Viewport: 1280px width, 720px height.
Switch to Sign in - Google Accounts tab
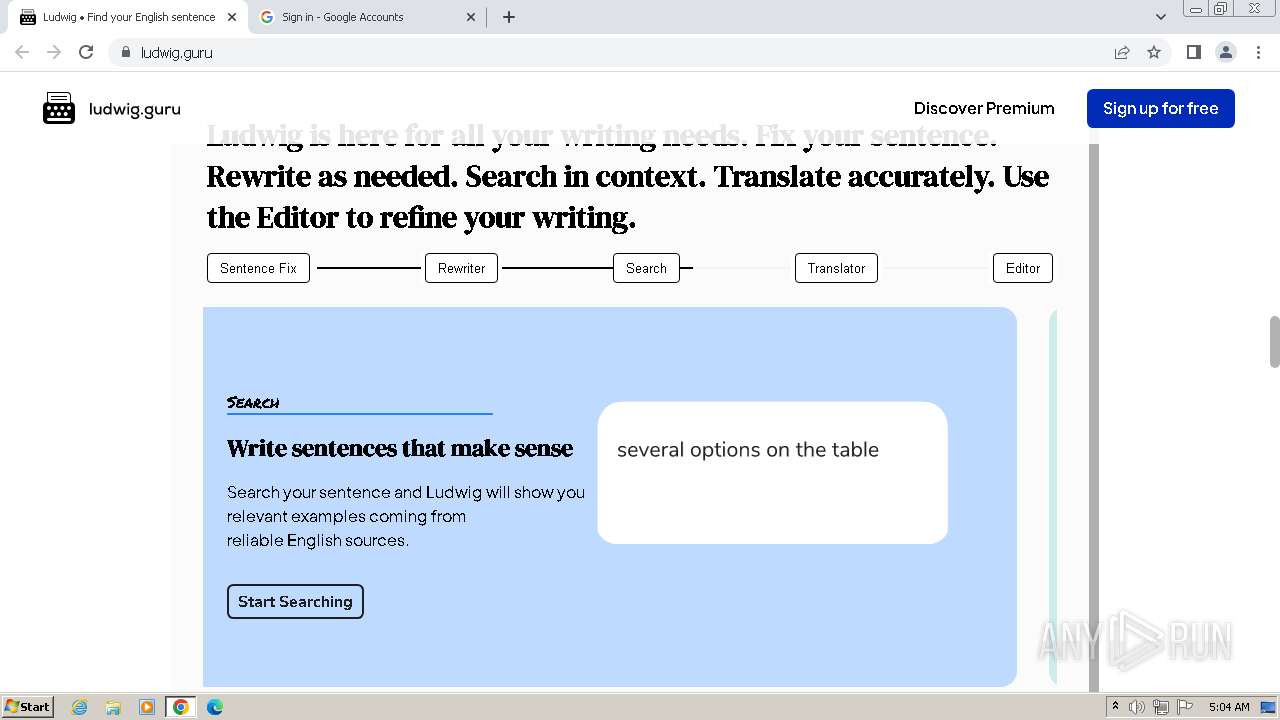click(366, 17)
